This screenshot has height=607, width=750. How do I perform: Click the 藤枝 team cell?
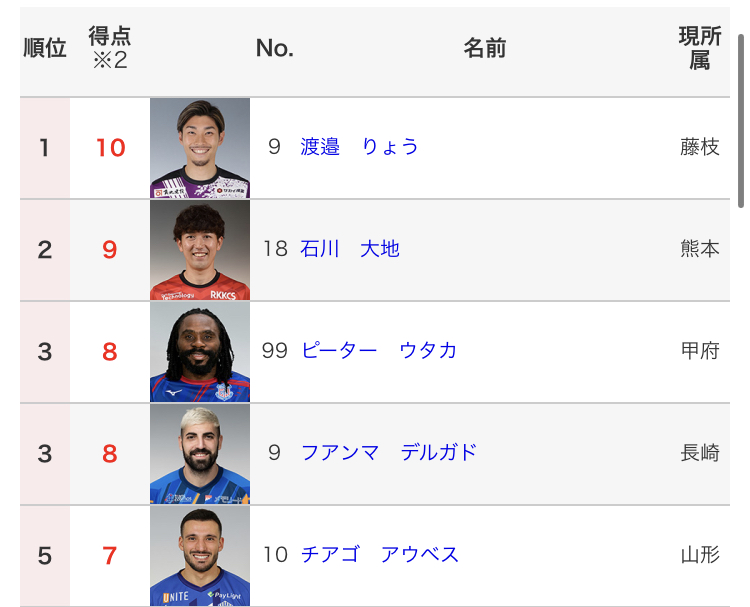pyautogui.click(x=700, y=147)
